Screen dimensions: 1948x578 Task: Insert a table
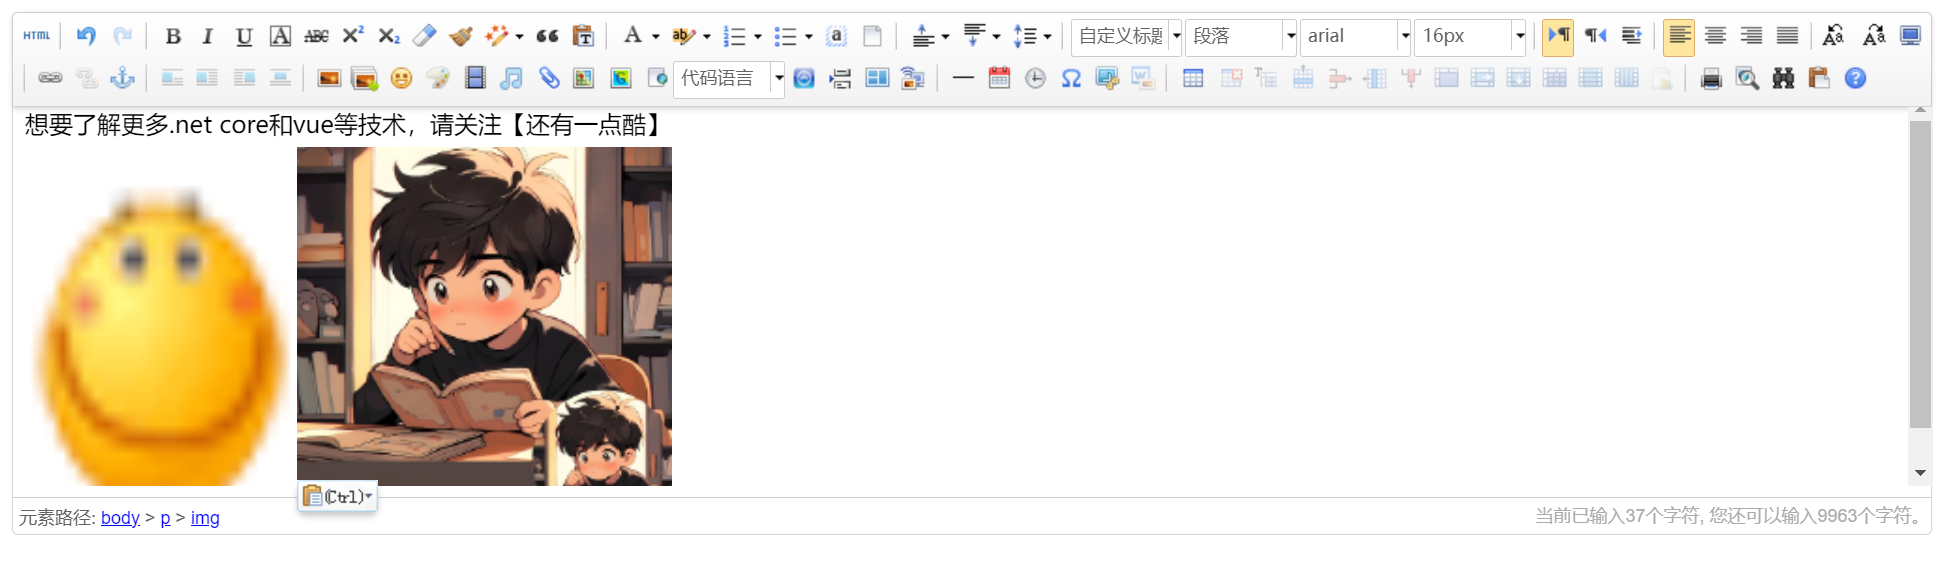1193,78
